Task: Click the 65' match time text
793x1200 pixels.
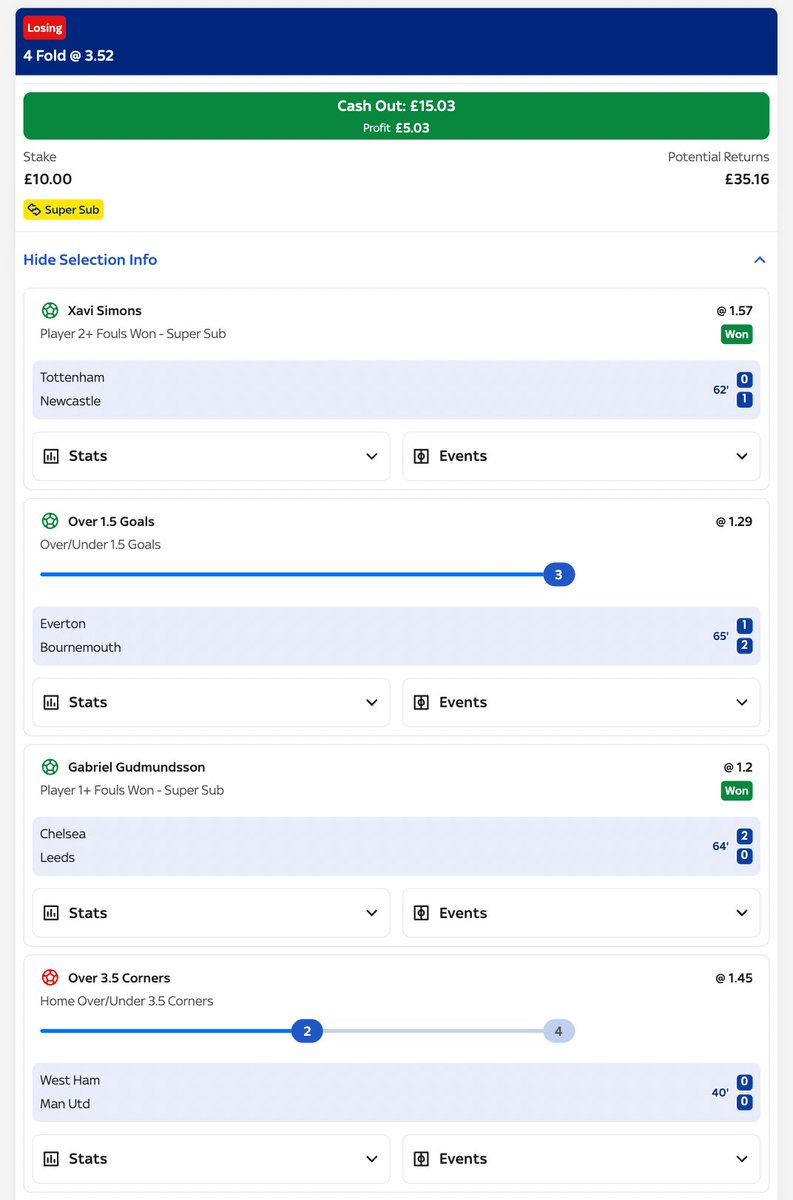Action: [x=721, y=636]
